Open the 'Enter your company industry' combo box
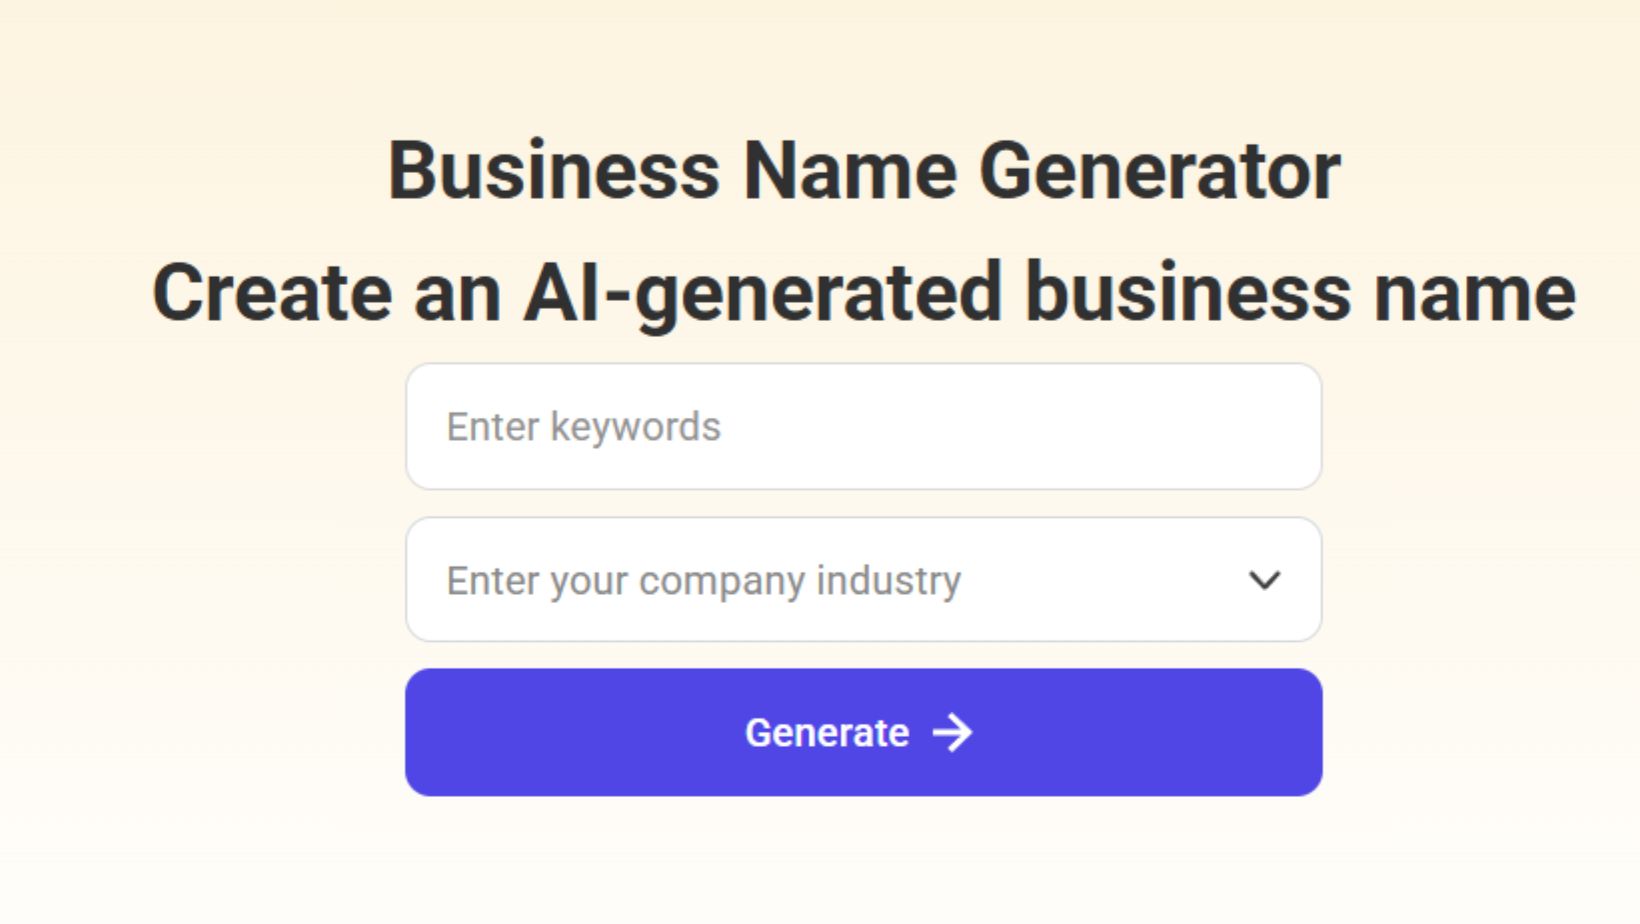 pos(863,580)
